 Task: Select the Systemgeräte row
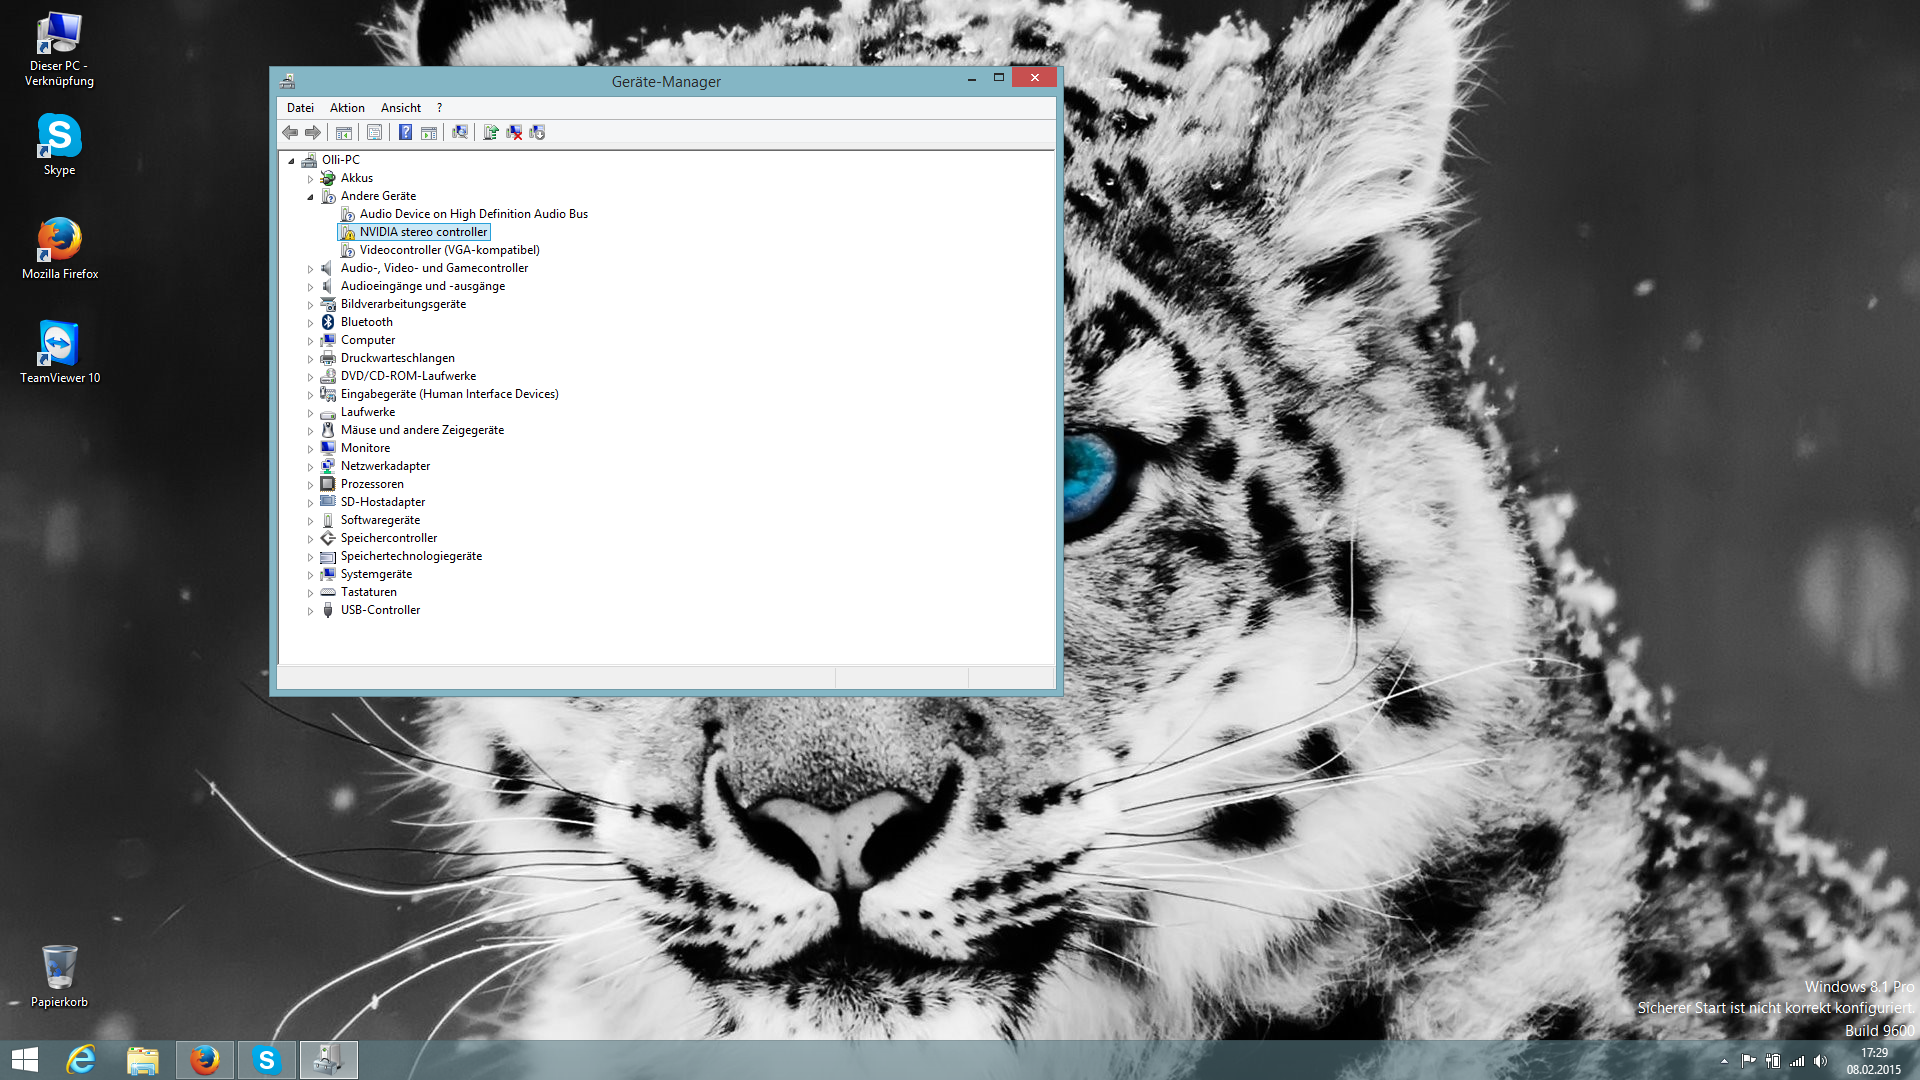[x=376, y=574]
